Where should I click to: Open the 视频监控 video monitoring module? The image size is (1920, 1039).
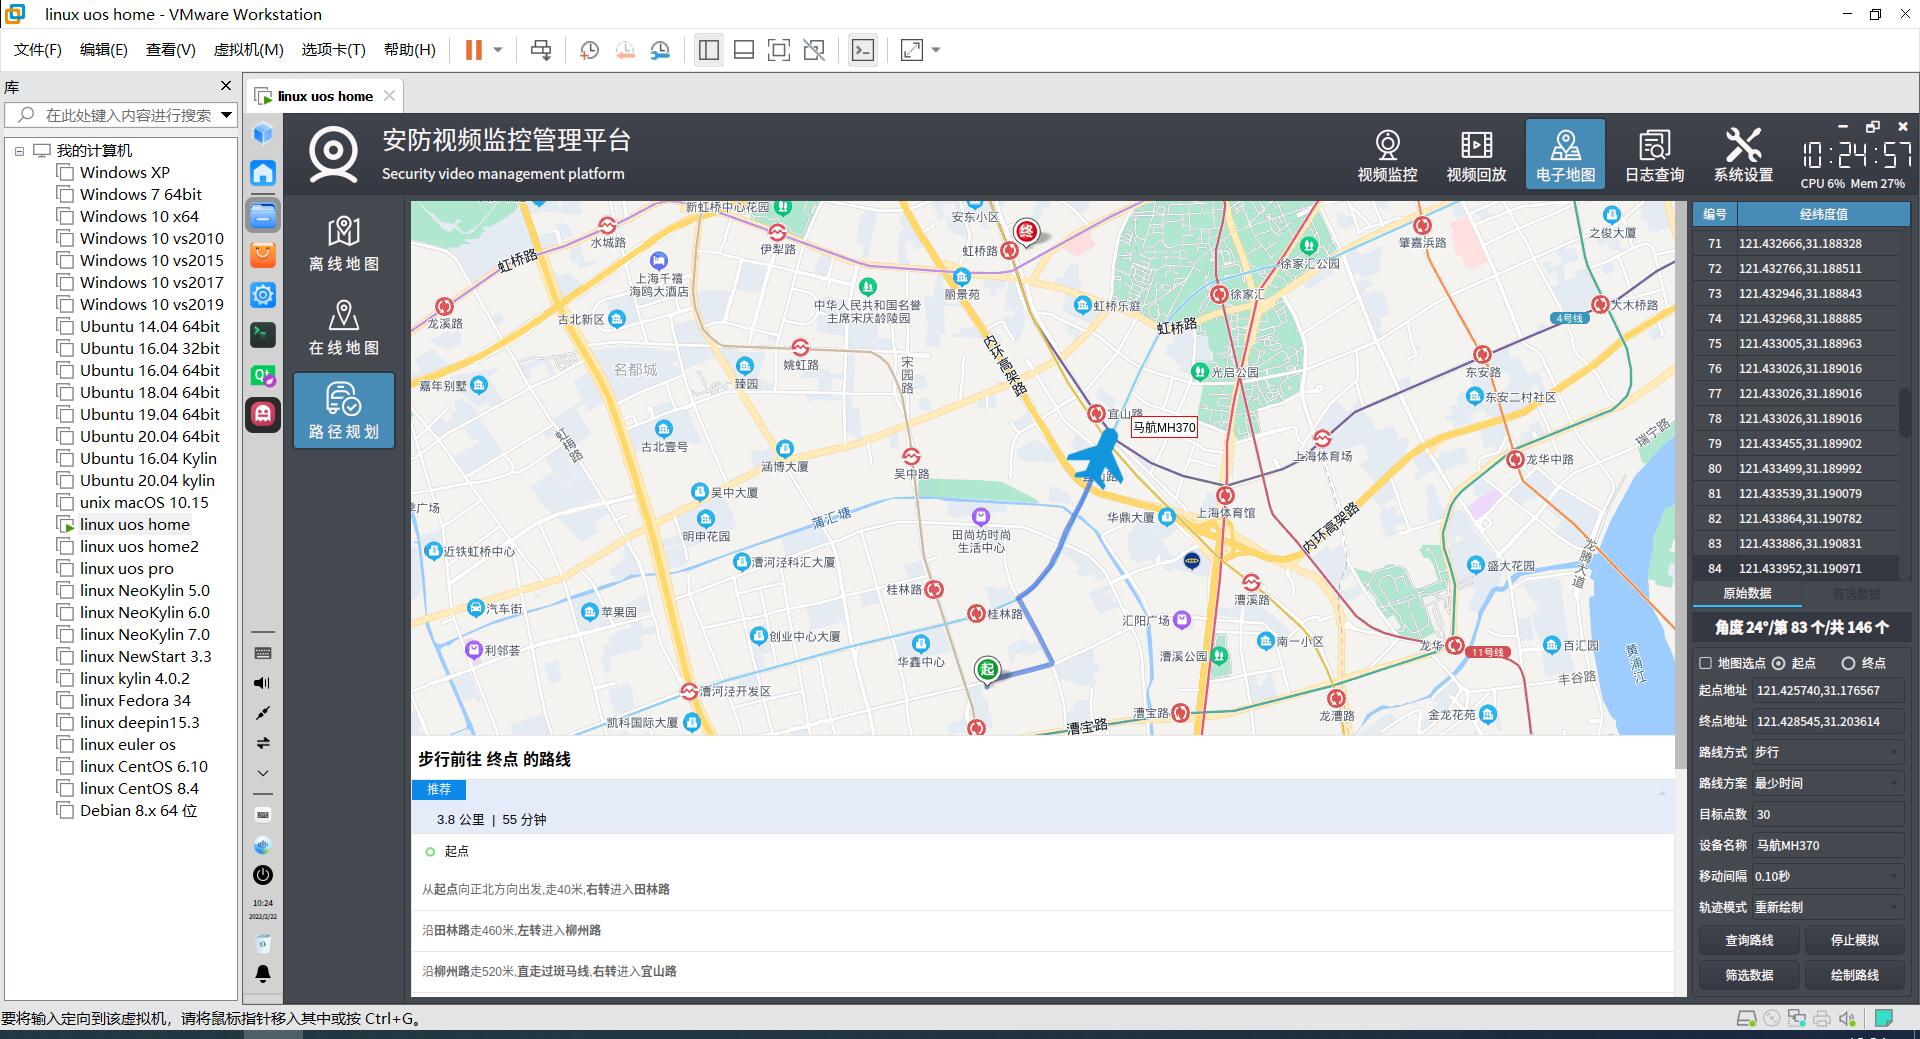(1387, 155)
